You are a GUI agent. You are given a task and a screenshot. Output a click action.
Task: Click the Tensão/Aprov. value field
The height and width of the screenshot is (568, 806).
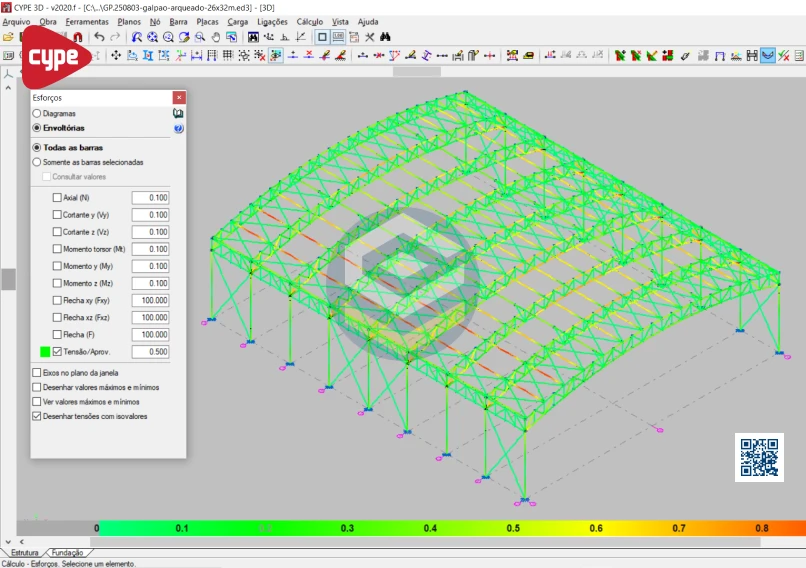click(150, 352)
